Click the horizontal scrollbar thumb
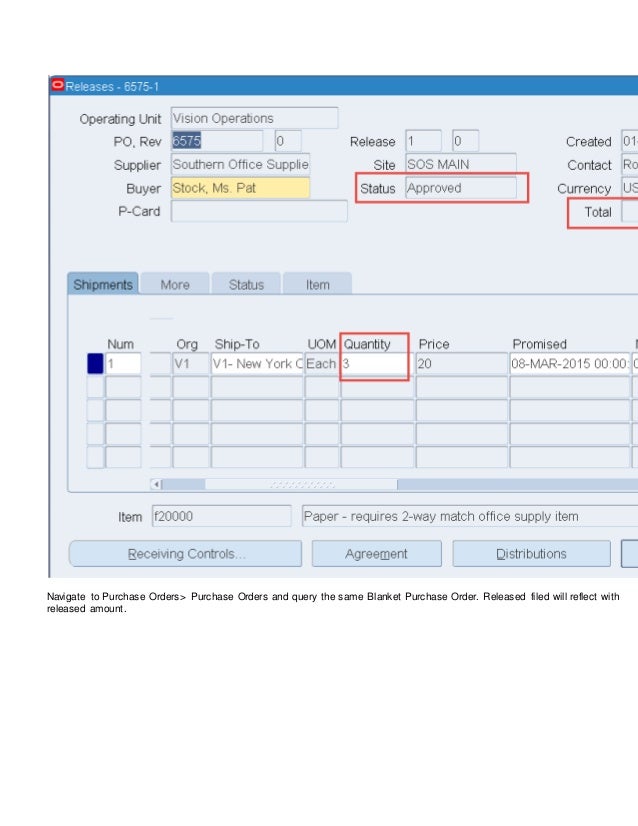 point(301,484)
